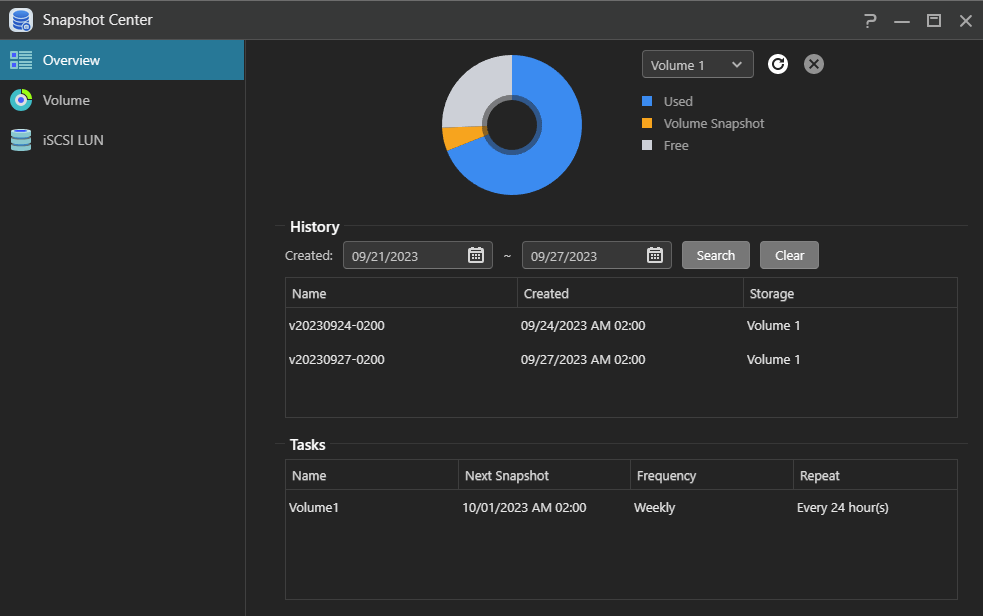Image resolution: width=983 pixels, height=616 pixels.
Task: Open calendar for the 09/27/2023 end date
Action: [655, 255]
